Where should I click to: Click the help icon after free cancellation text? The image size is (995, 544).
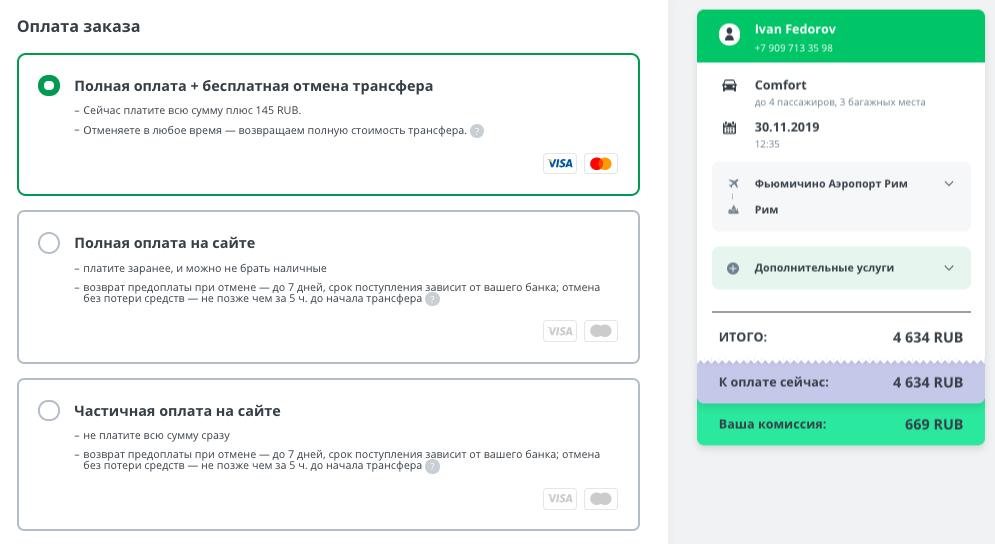pyautogui.click(x=477, y=131)
